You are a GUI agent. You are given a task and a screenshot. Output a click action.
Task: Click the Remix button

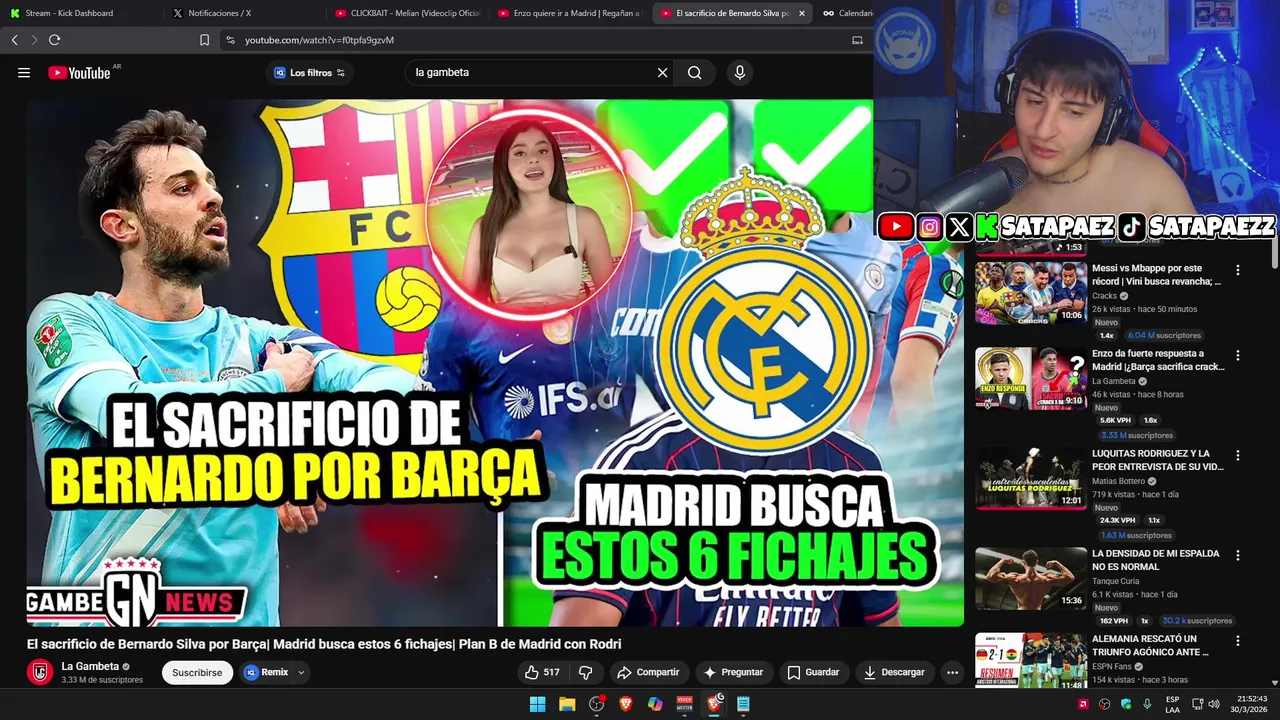click(267, 672)
